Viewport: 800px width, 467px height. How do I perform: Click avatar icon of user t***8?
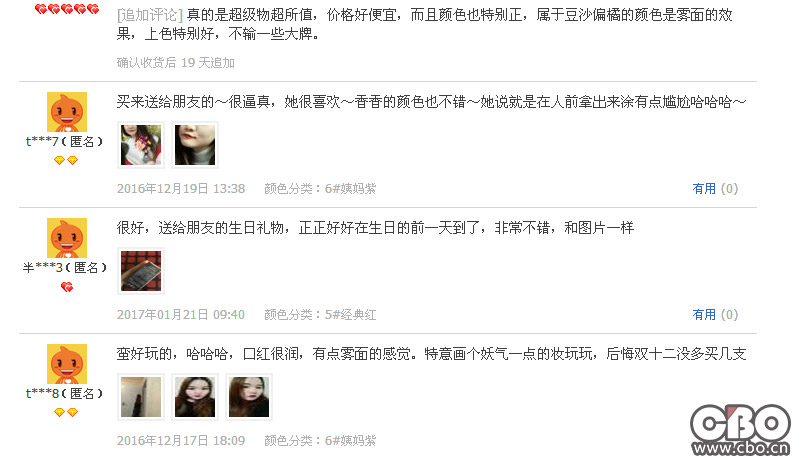coord(67,364)
